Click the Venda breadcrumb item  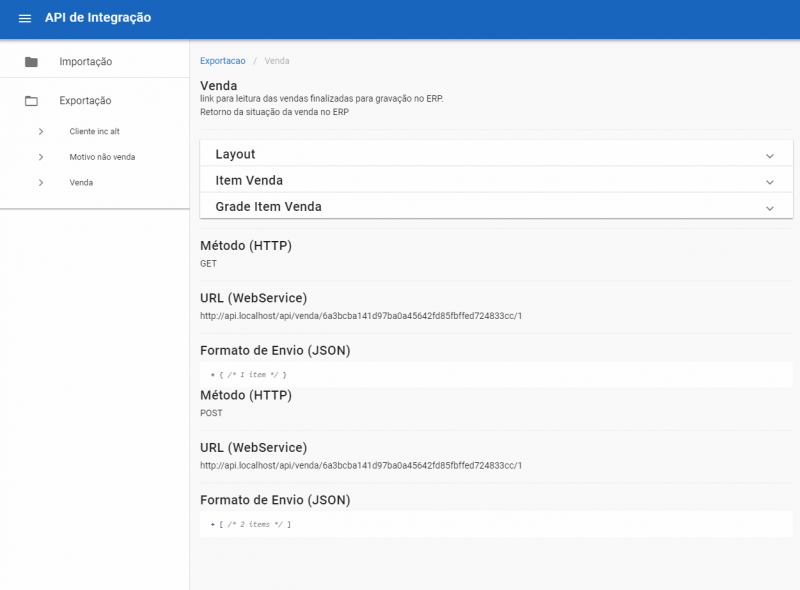tap(277, 61)
